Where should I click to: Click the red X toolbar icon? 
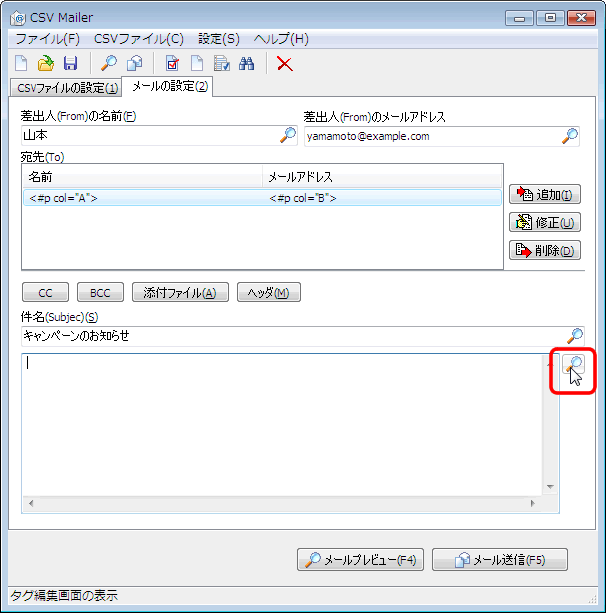pyautogui.click(x=285, y=63)
